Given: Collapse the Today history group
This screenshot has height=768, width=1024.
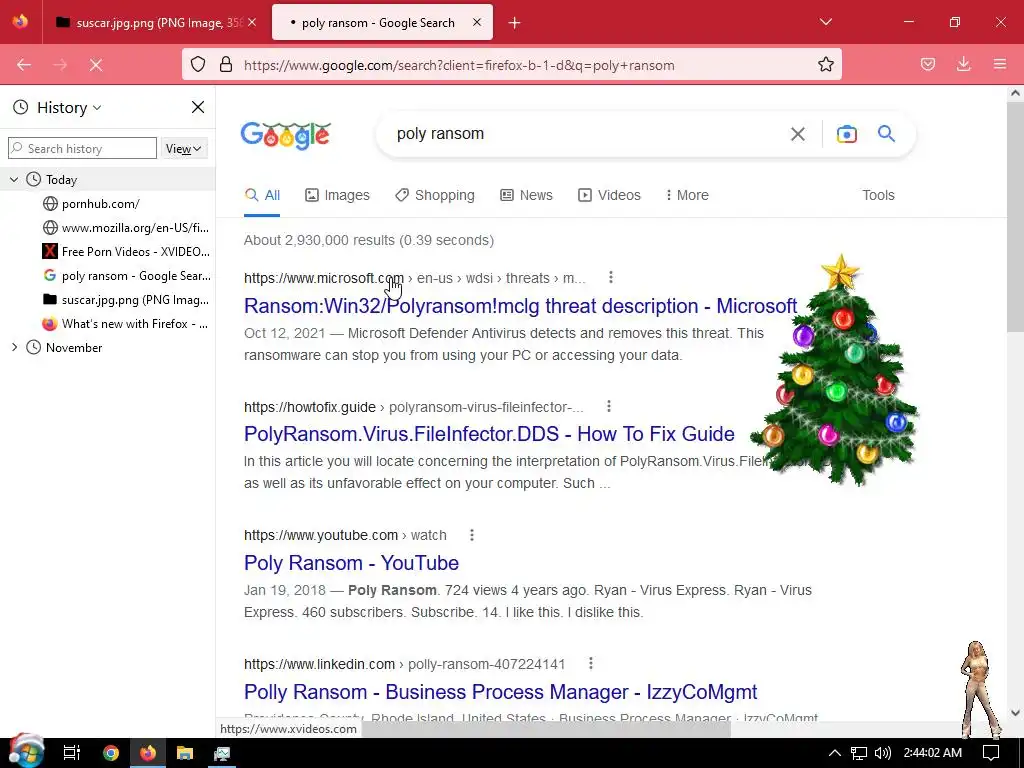Looking at the screenshot, I should pos(14,180).
